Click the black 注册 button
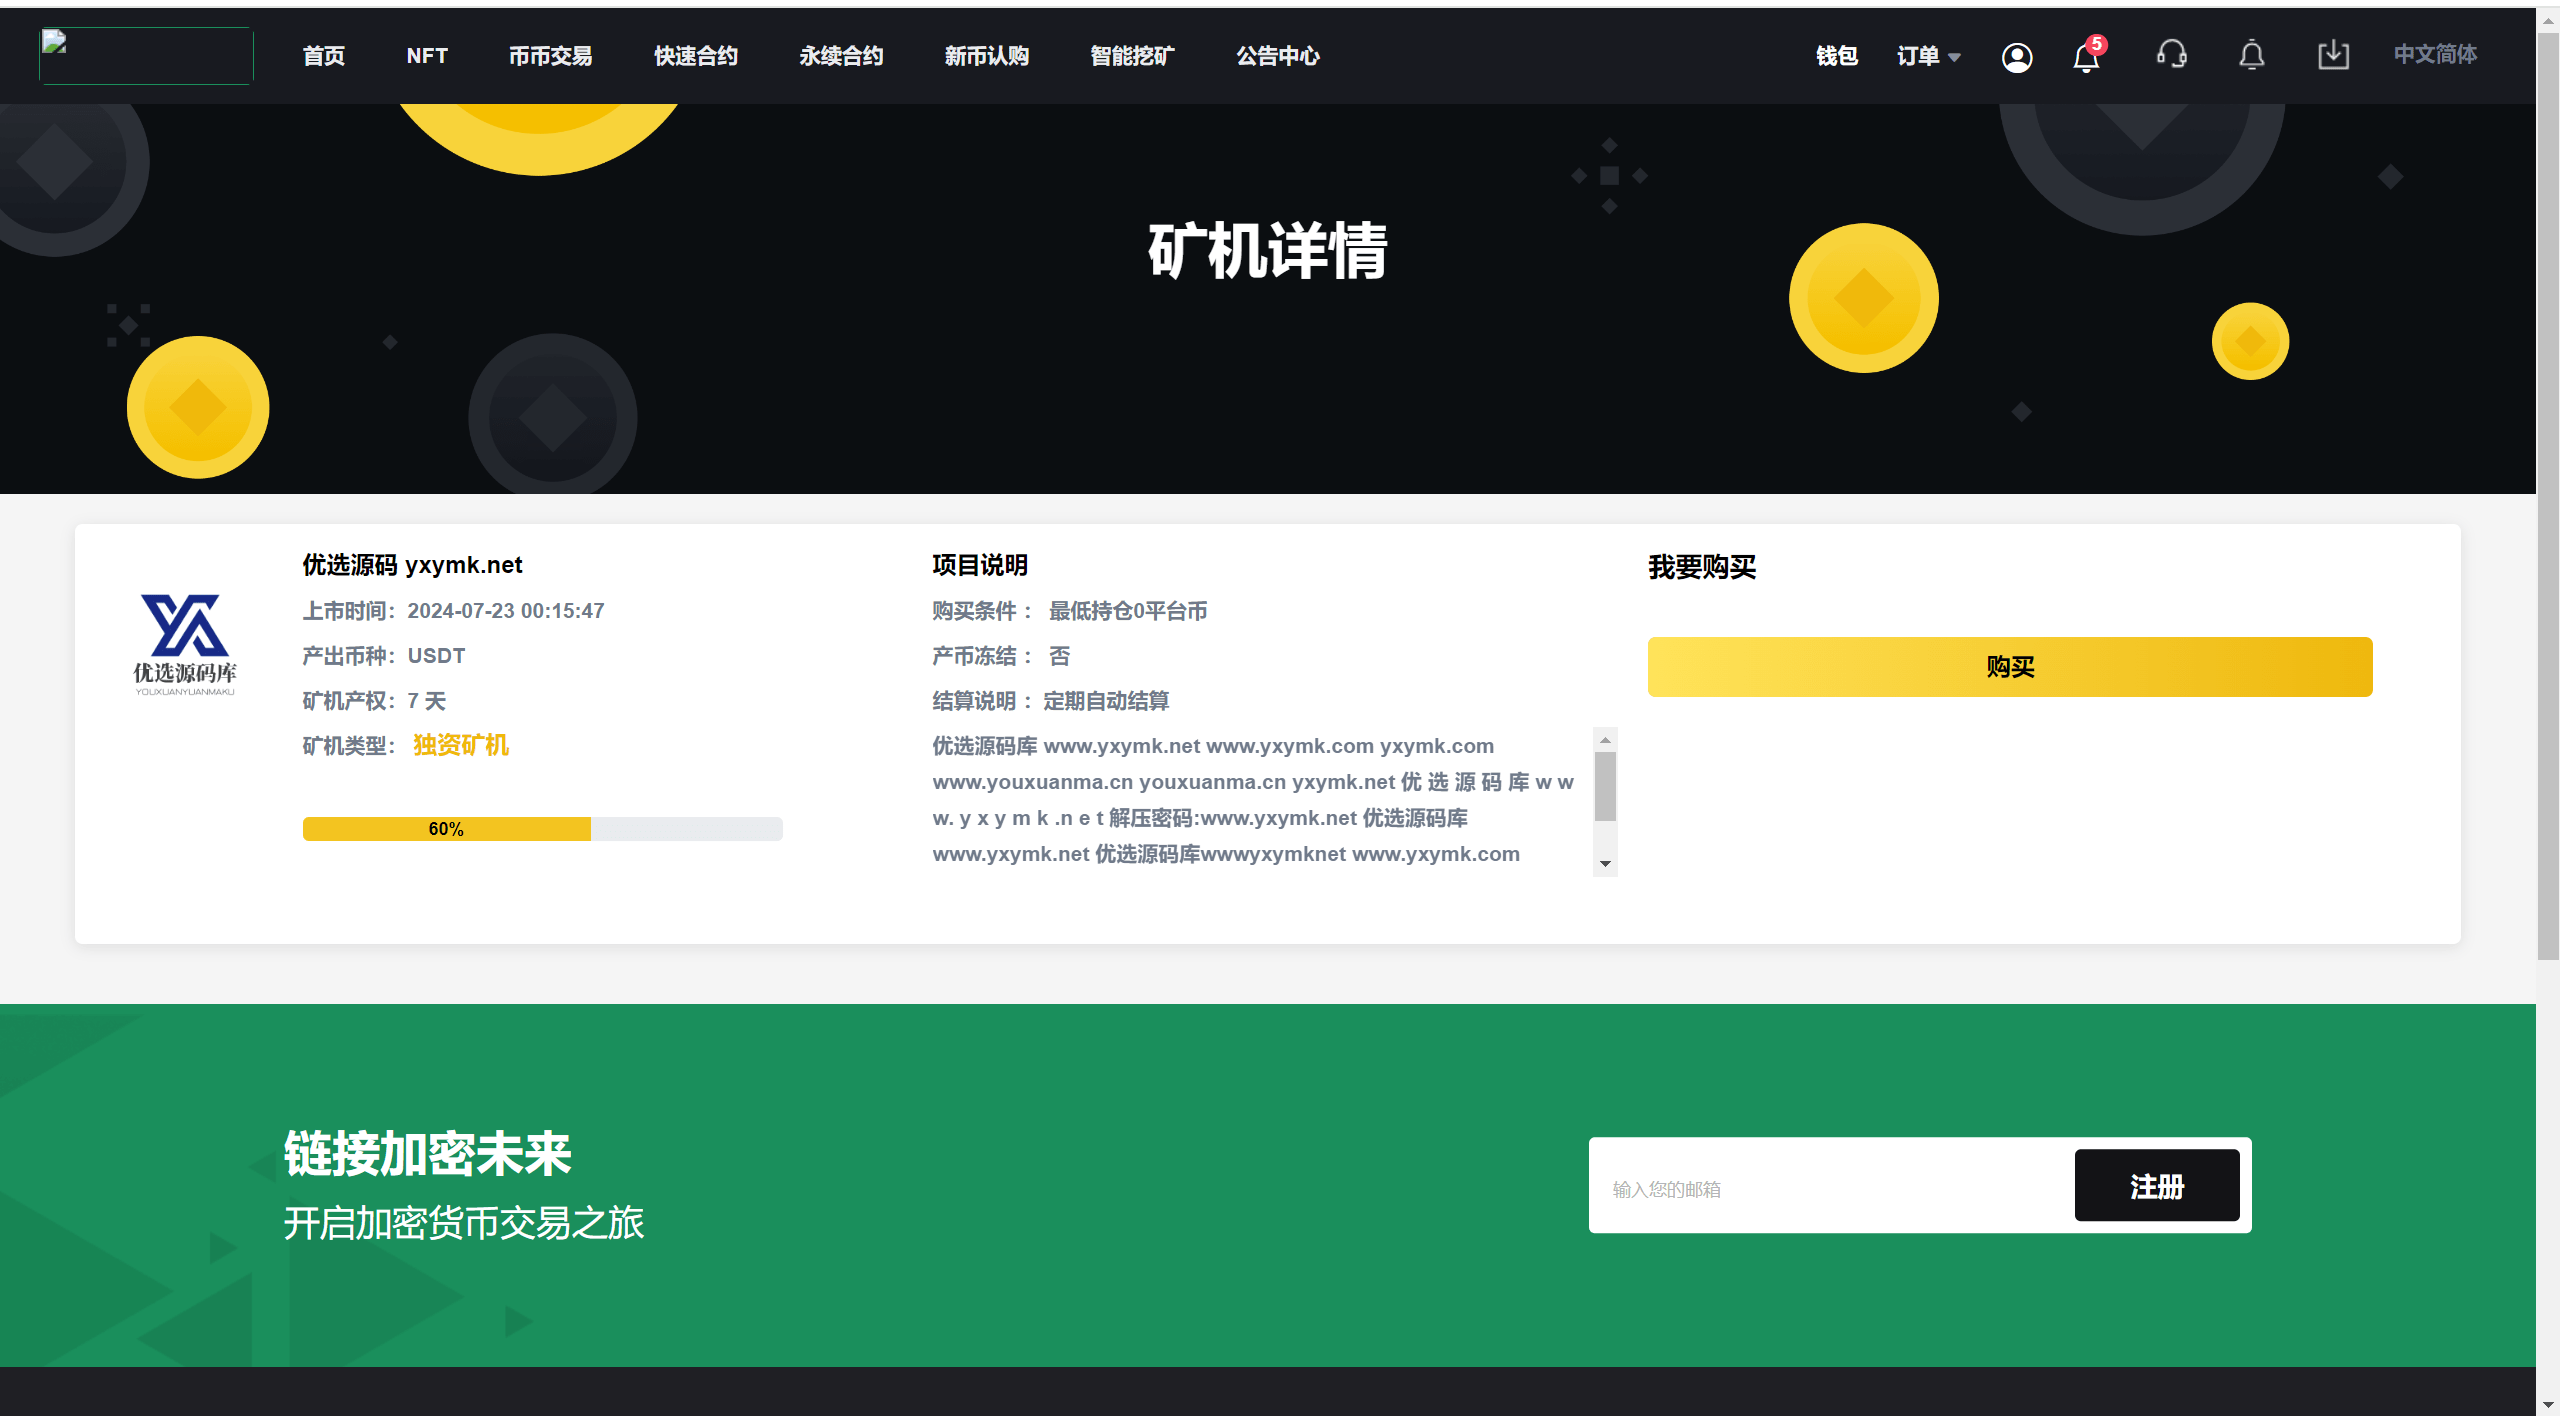 2157,1186
